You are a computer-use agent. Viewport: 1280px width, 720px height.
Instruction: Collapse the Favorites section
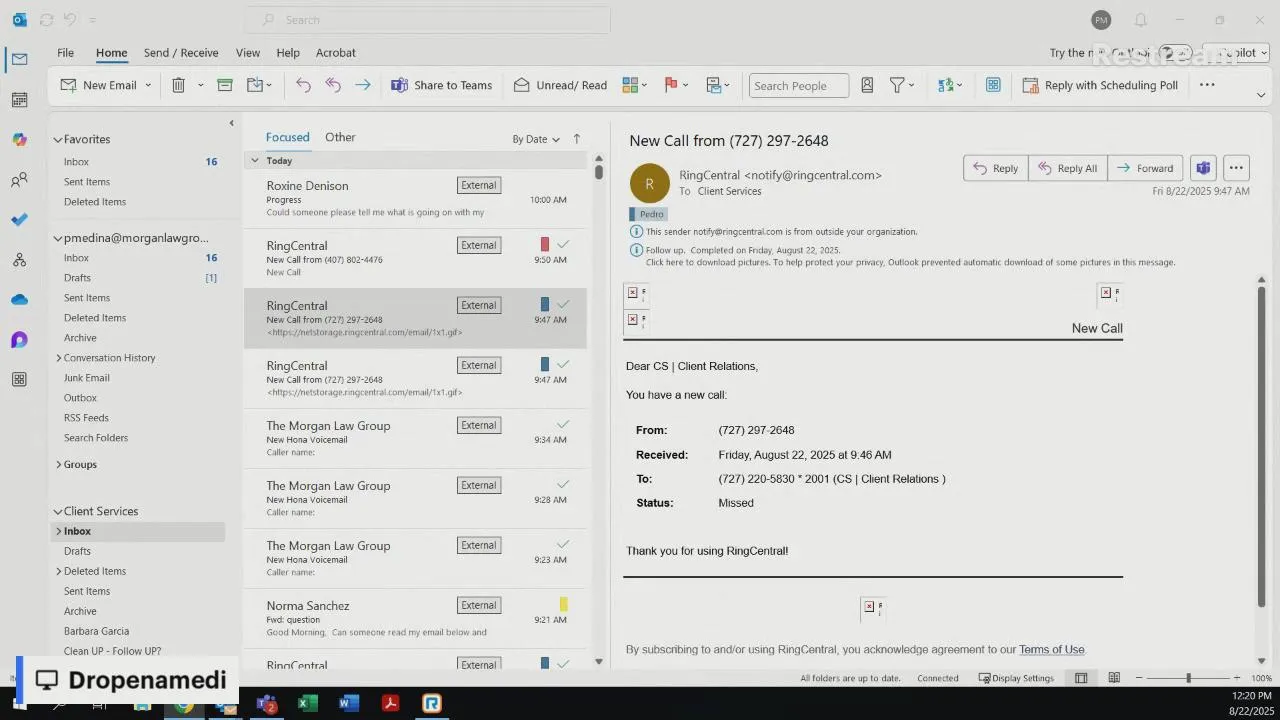(58, 140)
